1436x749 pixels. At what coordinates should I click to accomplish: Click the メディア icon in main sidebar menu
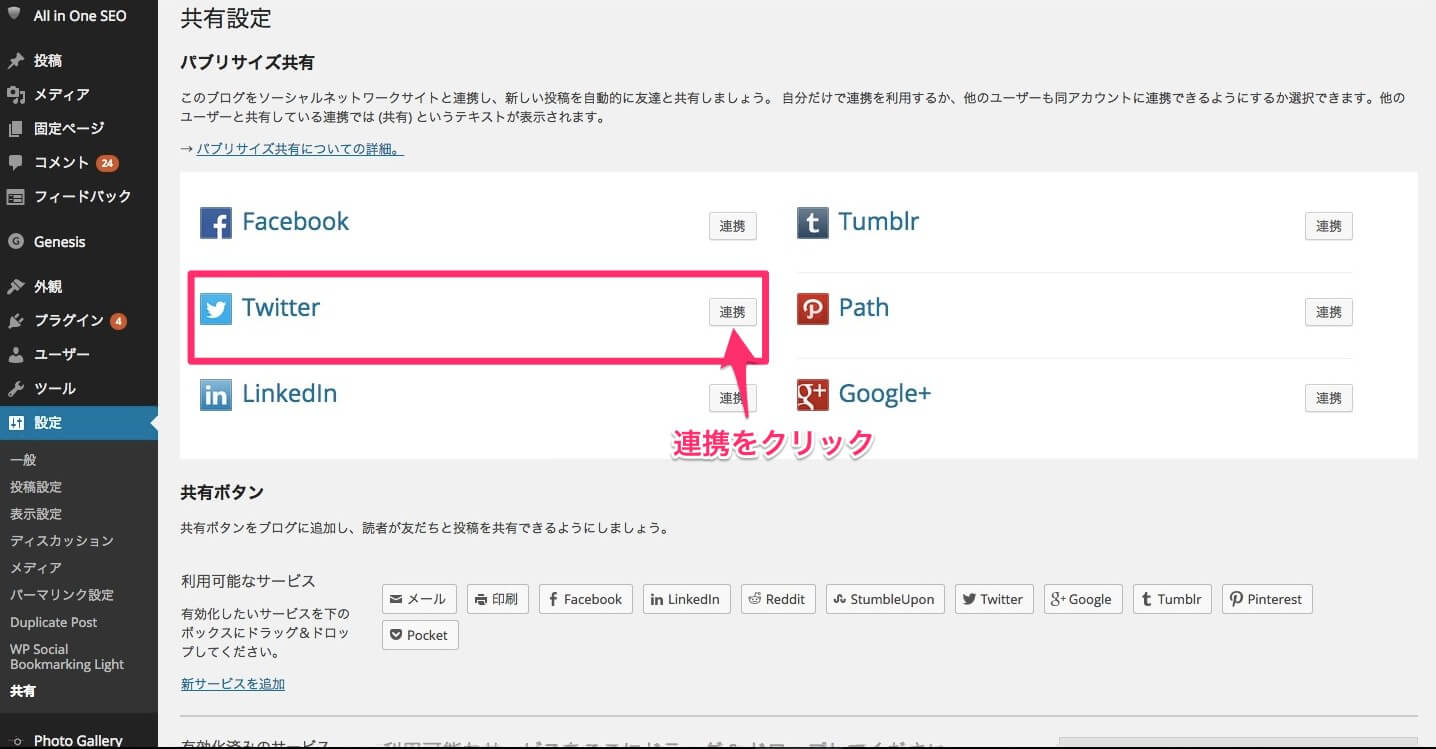[x=15, y=94]
